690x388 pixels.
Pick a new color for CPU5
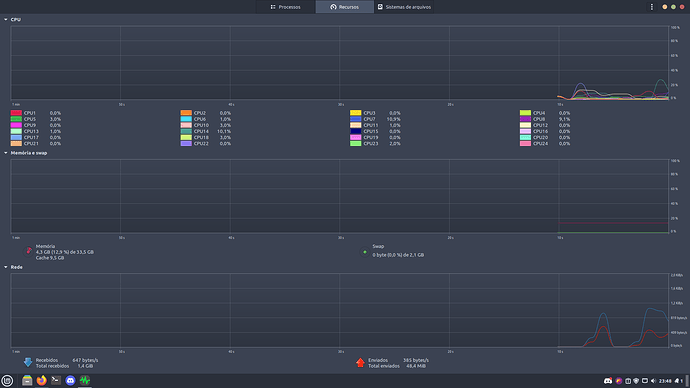[x=16, y=119]
